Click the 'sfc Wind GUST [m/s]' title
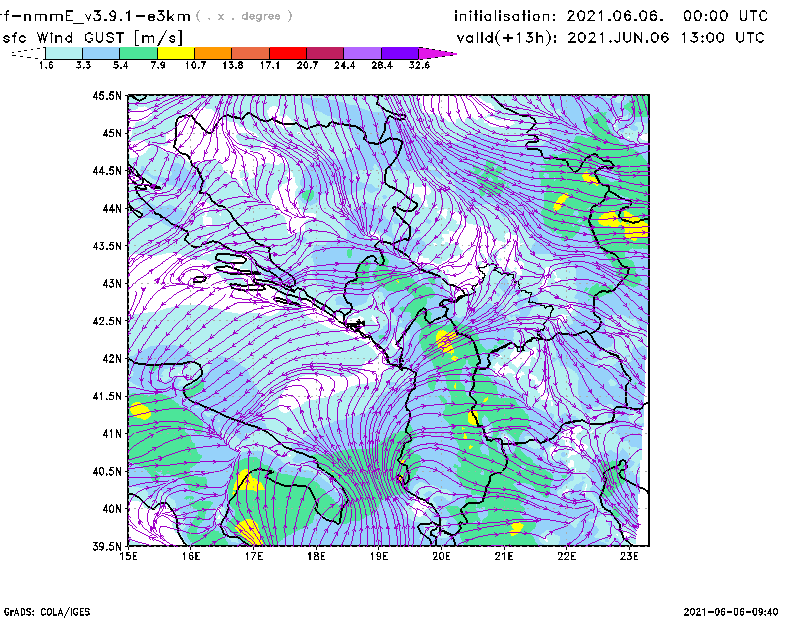 coord(92,37)
